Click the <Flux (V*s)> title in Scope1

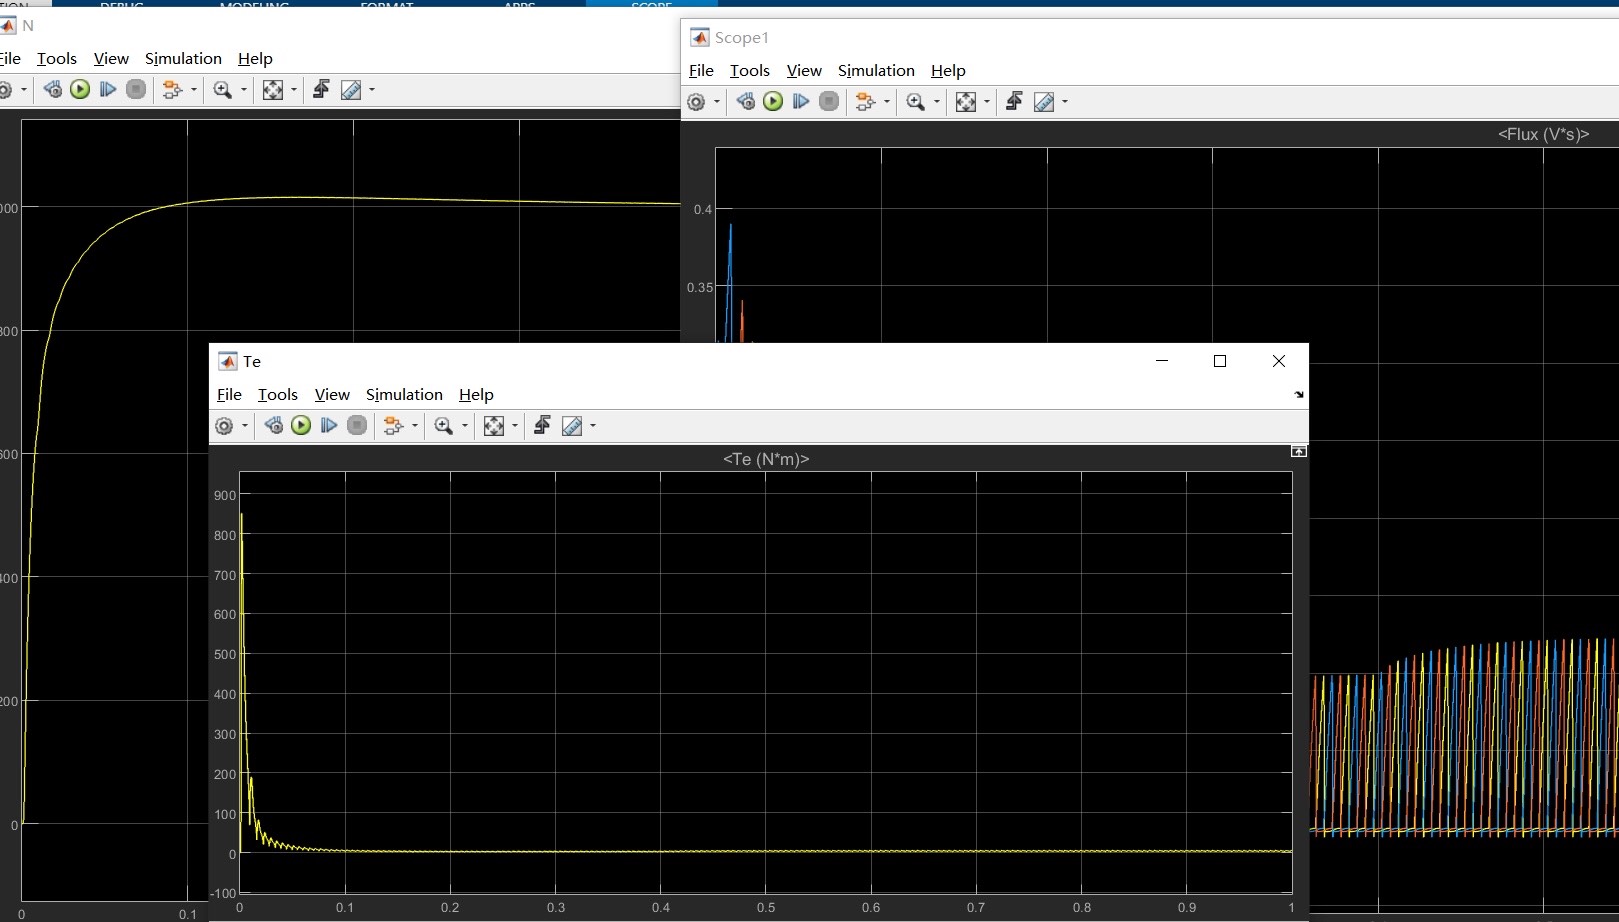[x=1543, y=134]
